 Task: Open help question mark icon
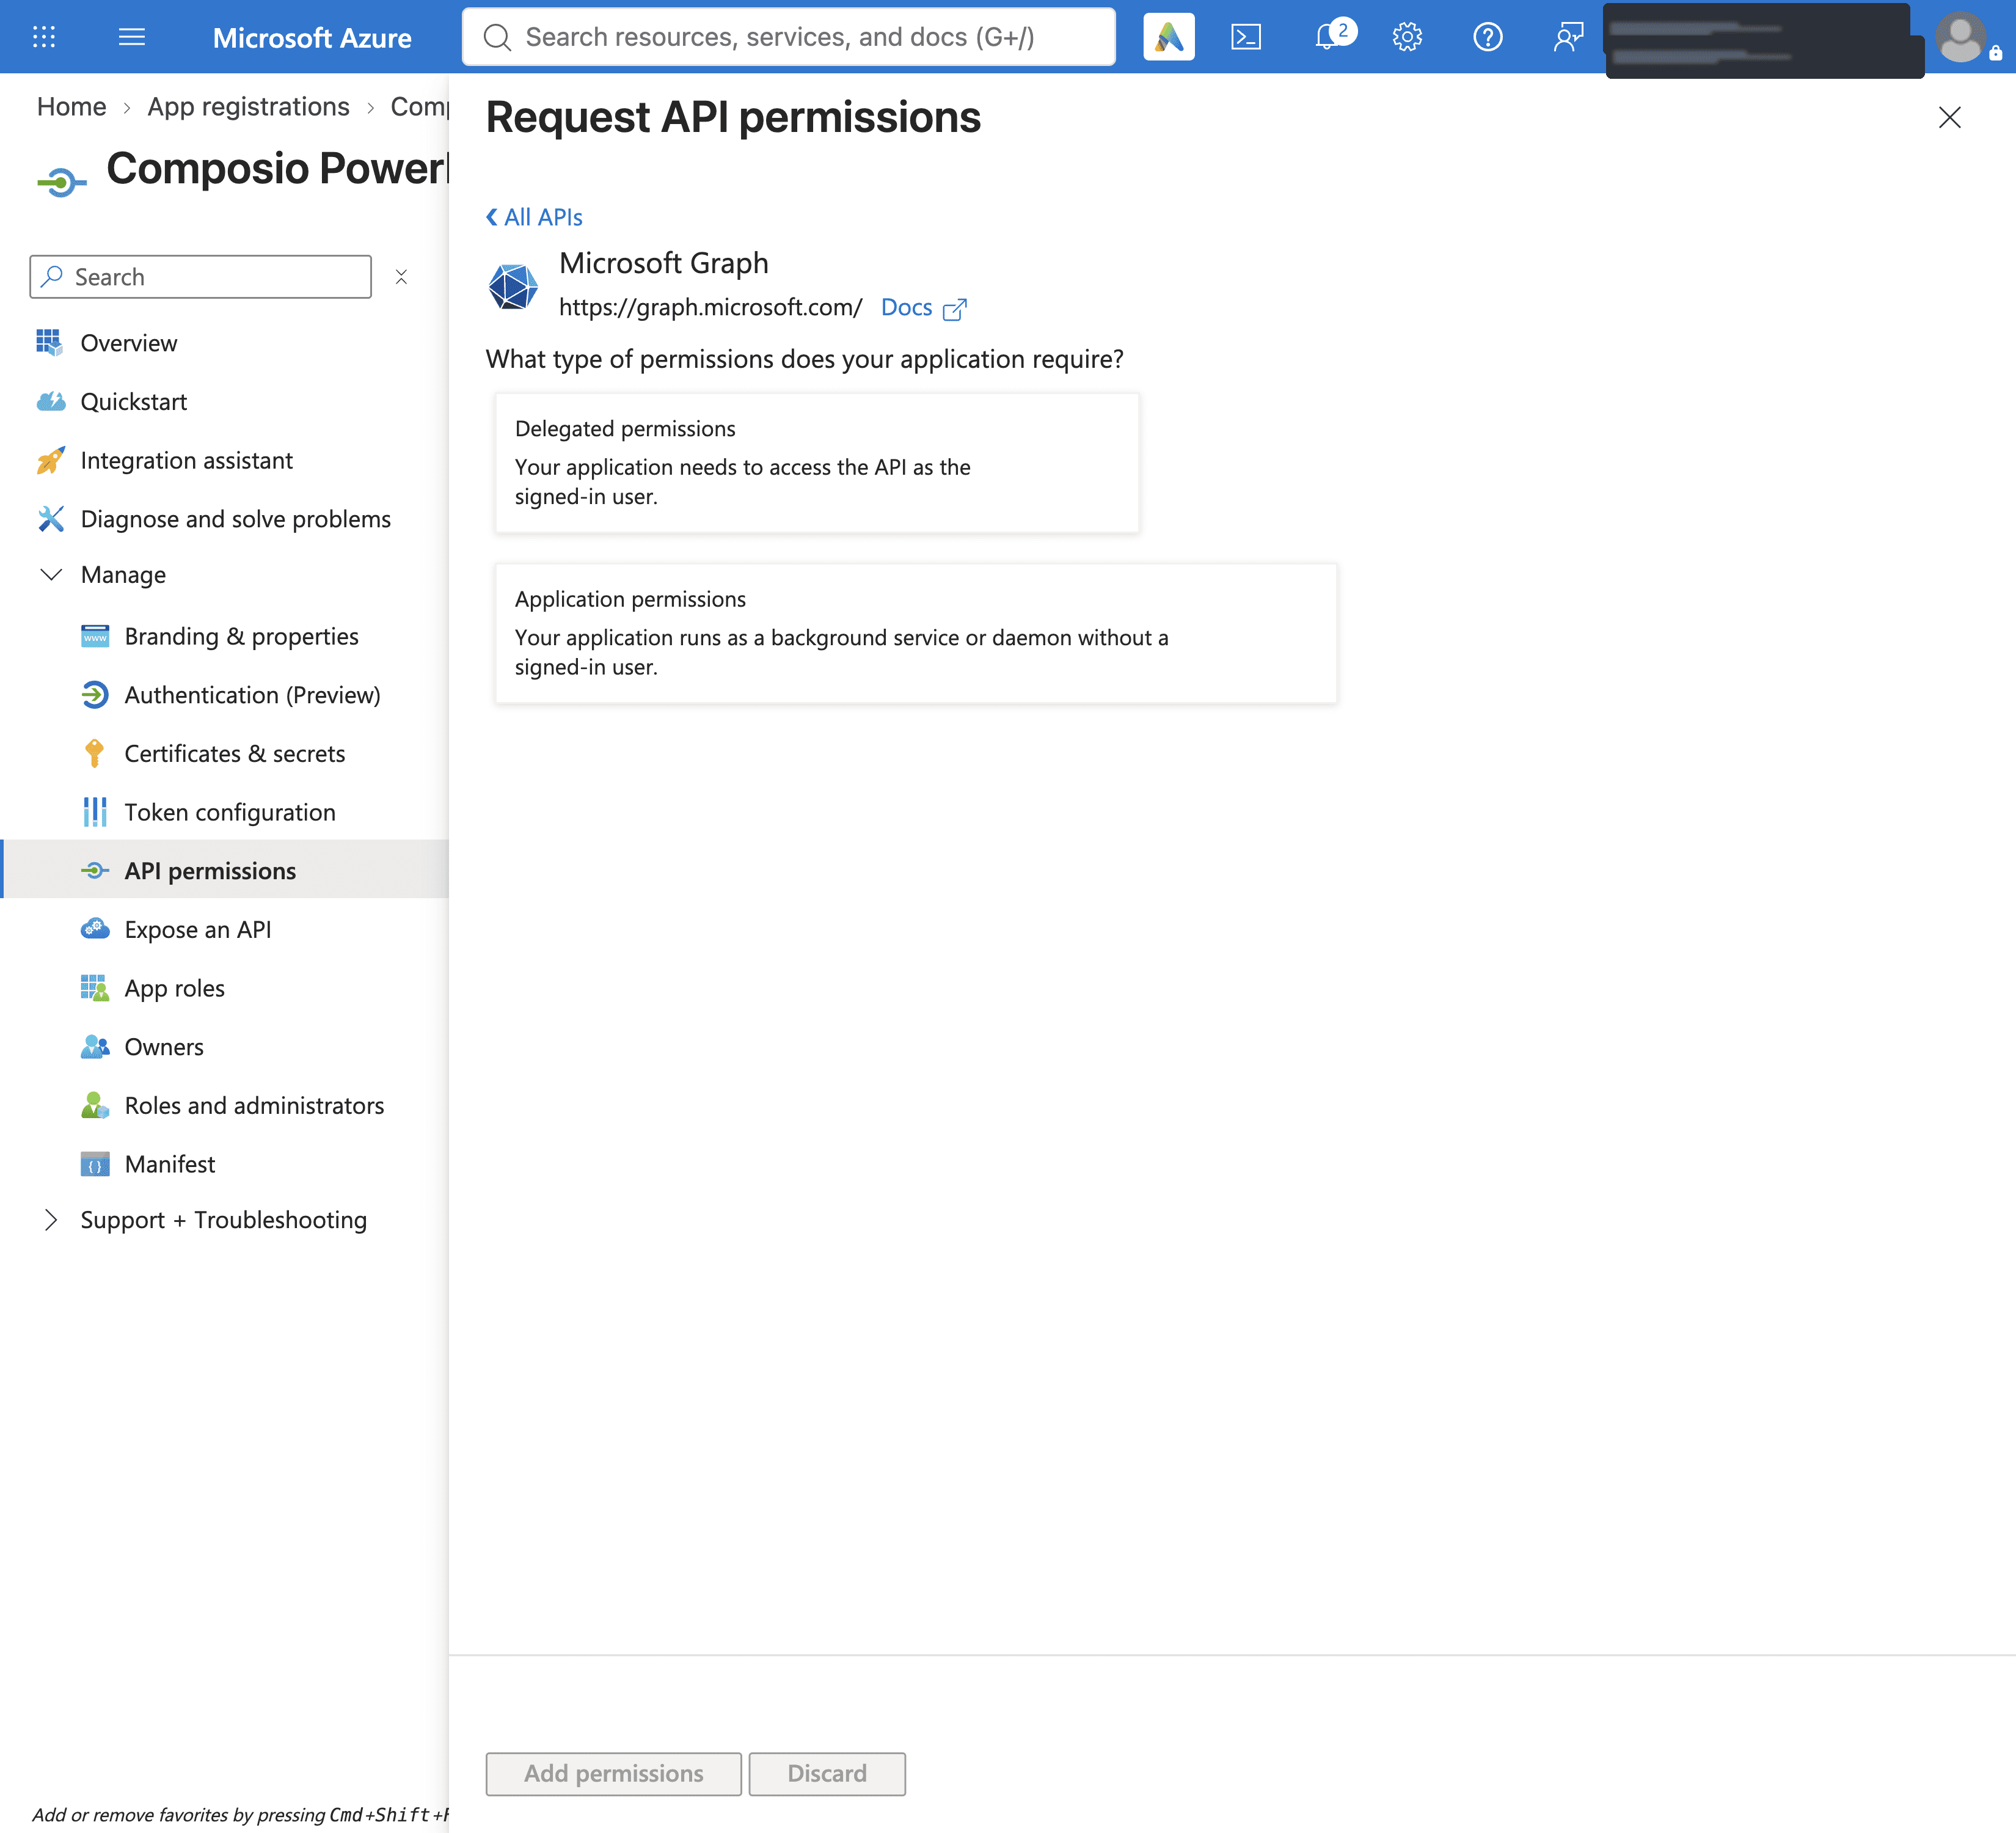[1488, 37]
